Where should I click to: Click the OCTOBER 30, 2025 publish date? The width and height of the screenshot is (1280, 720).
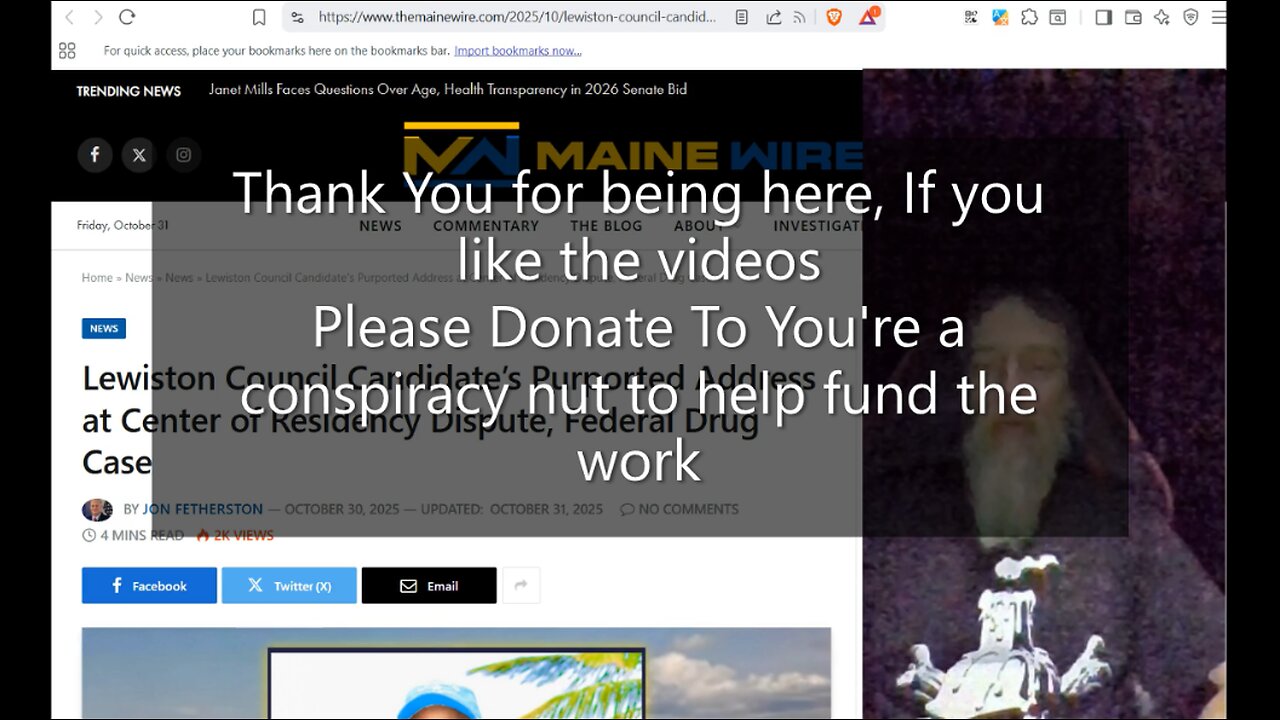pyautogui.click(x=341, y=509)
